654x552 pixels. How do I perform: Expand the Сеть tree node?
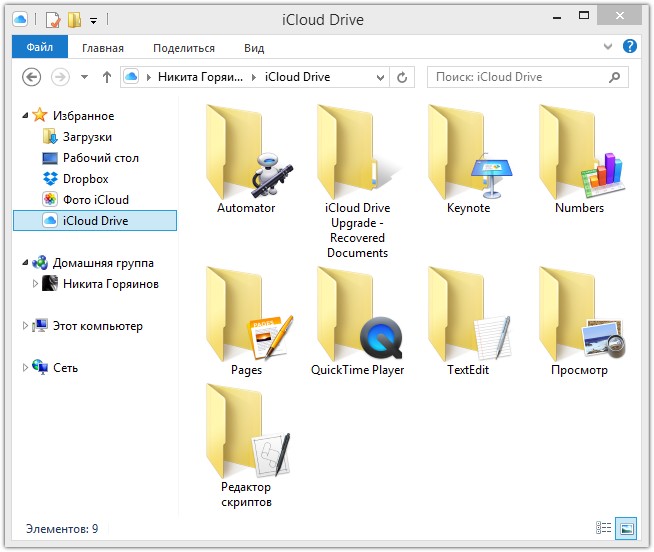[25, 367]
